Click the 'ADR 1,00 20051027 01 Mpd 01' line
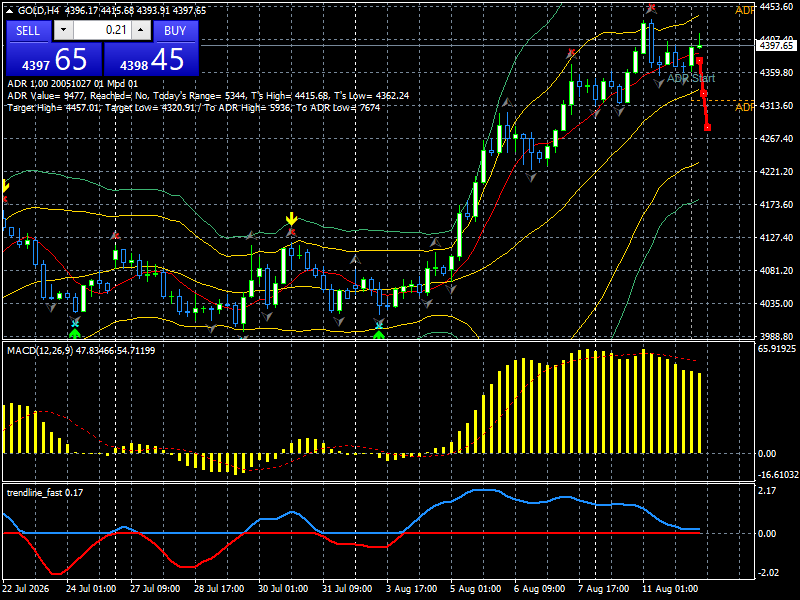The image size is (800, 600). (x=72, y=84)
